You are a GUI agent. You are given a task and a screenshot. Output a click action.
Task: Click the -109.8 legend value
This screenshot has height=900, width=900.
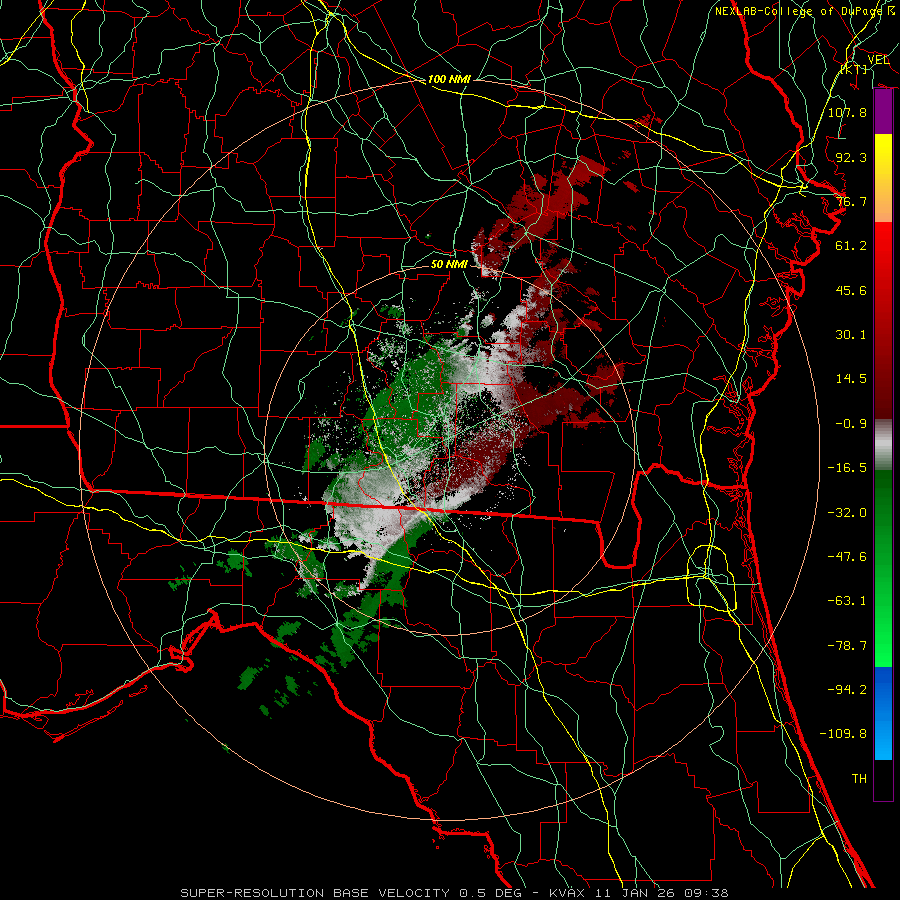843,734
